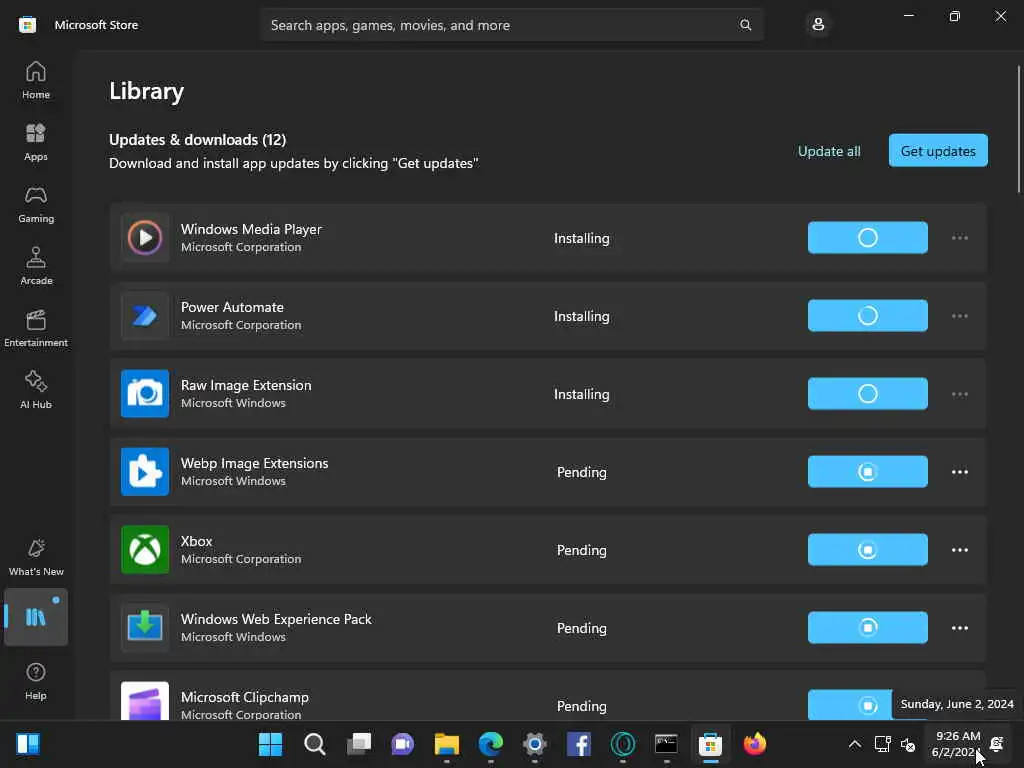Click the Get updates button
The height and width of the screenshot is (768, 1024).
tap(938, 151)
